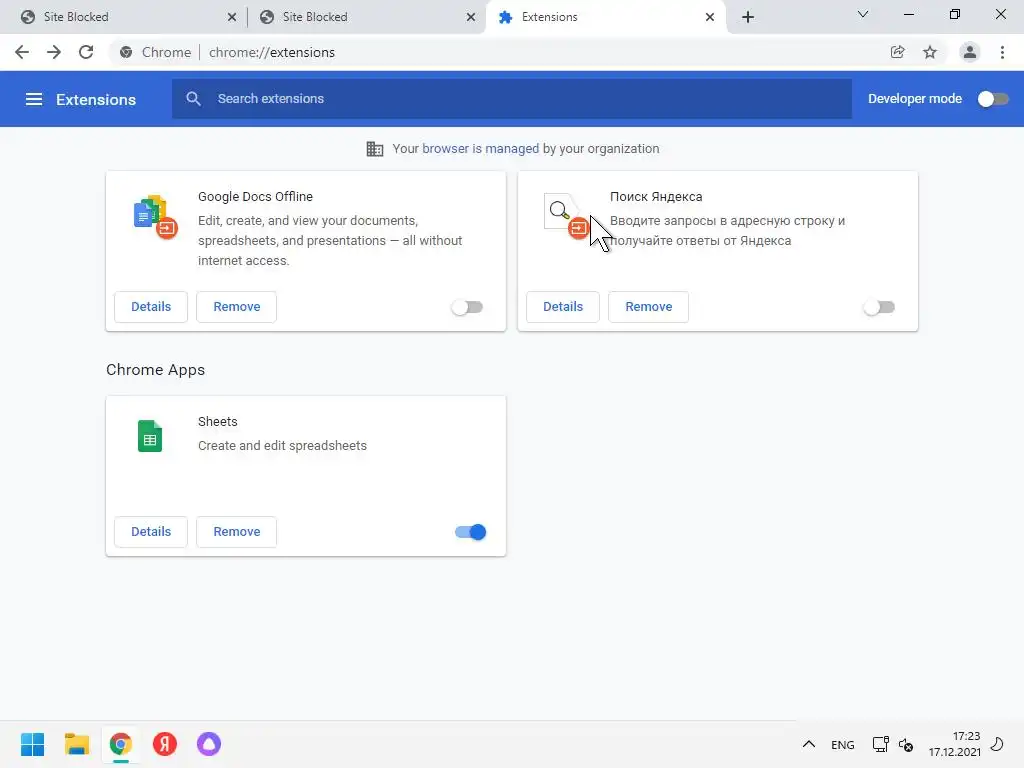The height and width of the screenshot is (768, 1024).
Task: Open File Explorer from the taskbar
Action: pyautogui.click(x=77, y=744)
